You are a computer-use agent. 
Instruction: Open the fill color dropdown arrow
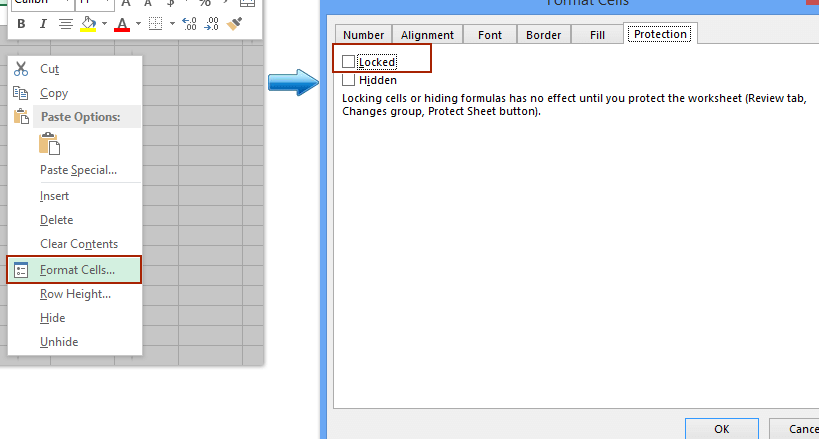pos(104,24)
